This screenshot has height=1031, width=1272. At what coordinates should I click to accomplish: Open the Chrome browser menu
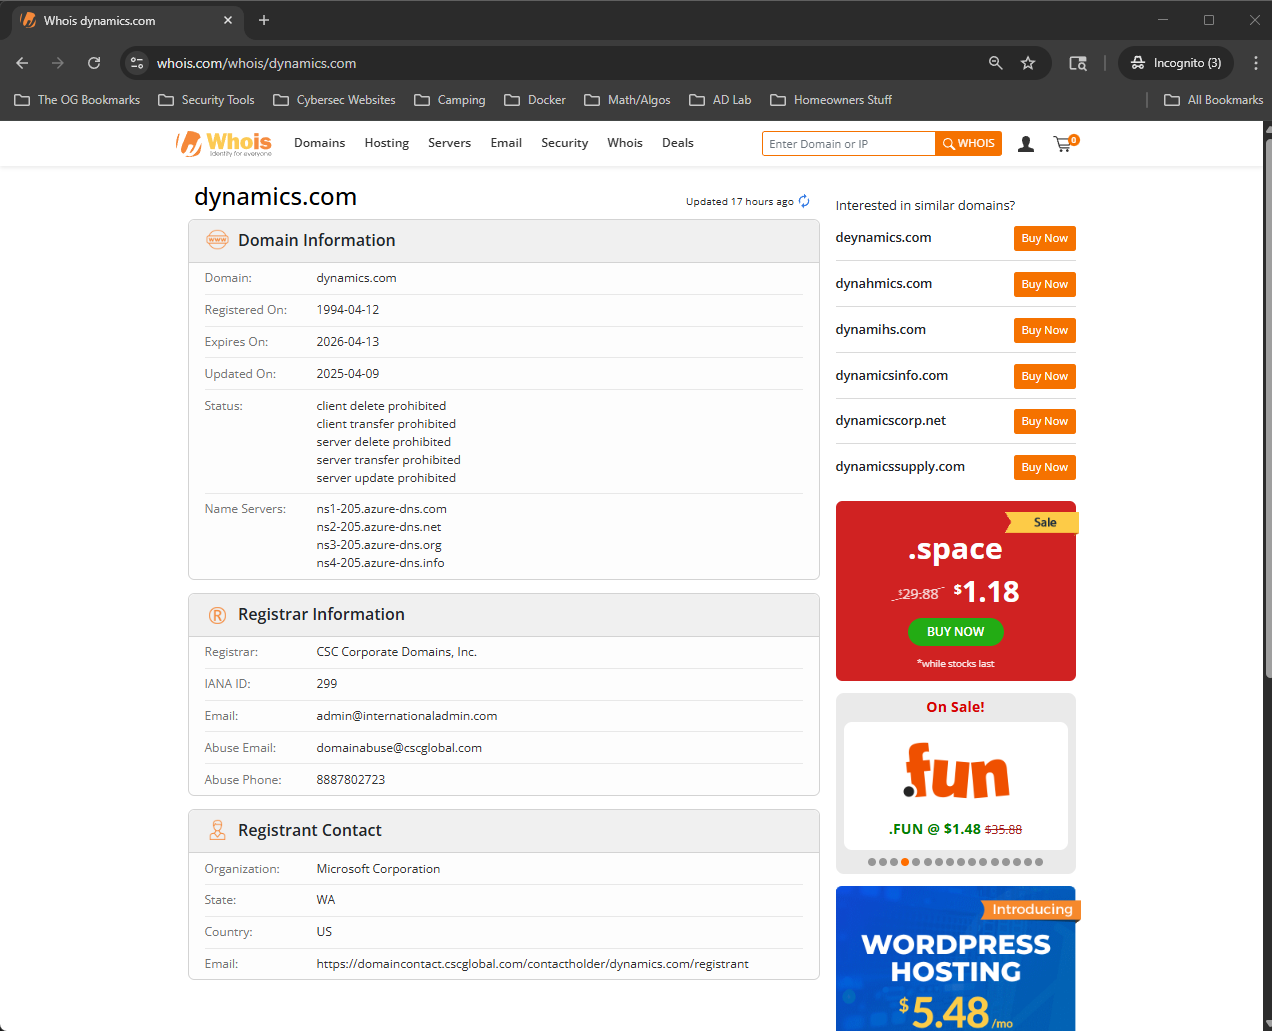(x=1256, y=62)
